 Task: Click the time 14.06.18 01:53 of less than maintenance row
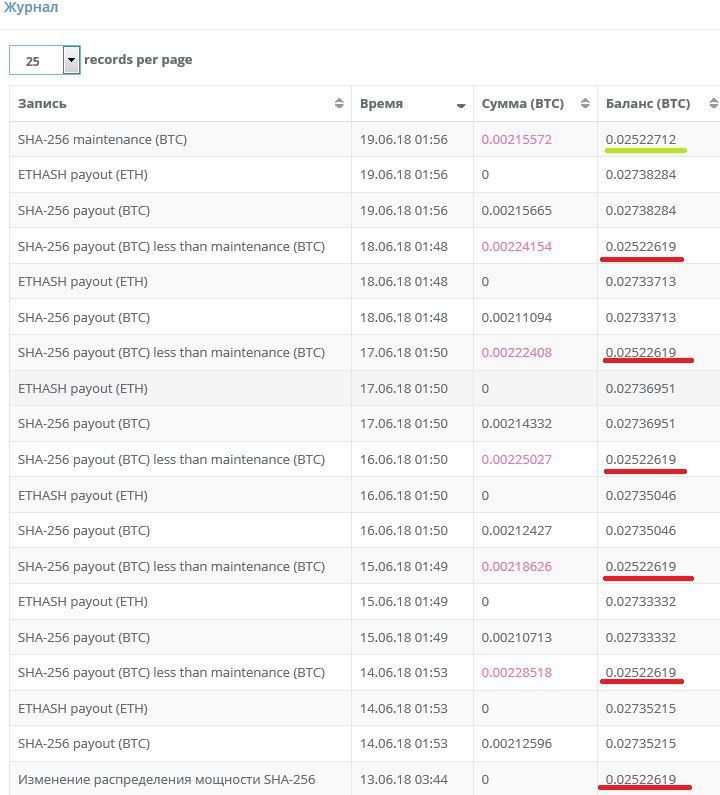coord(404,672)
